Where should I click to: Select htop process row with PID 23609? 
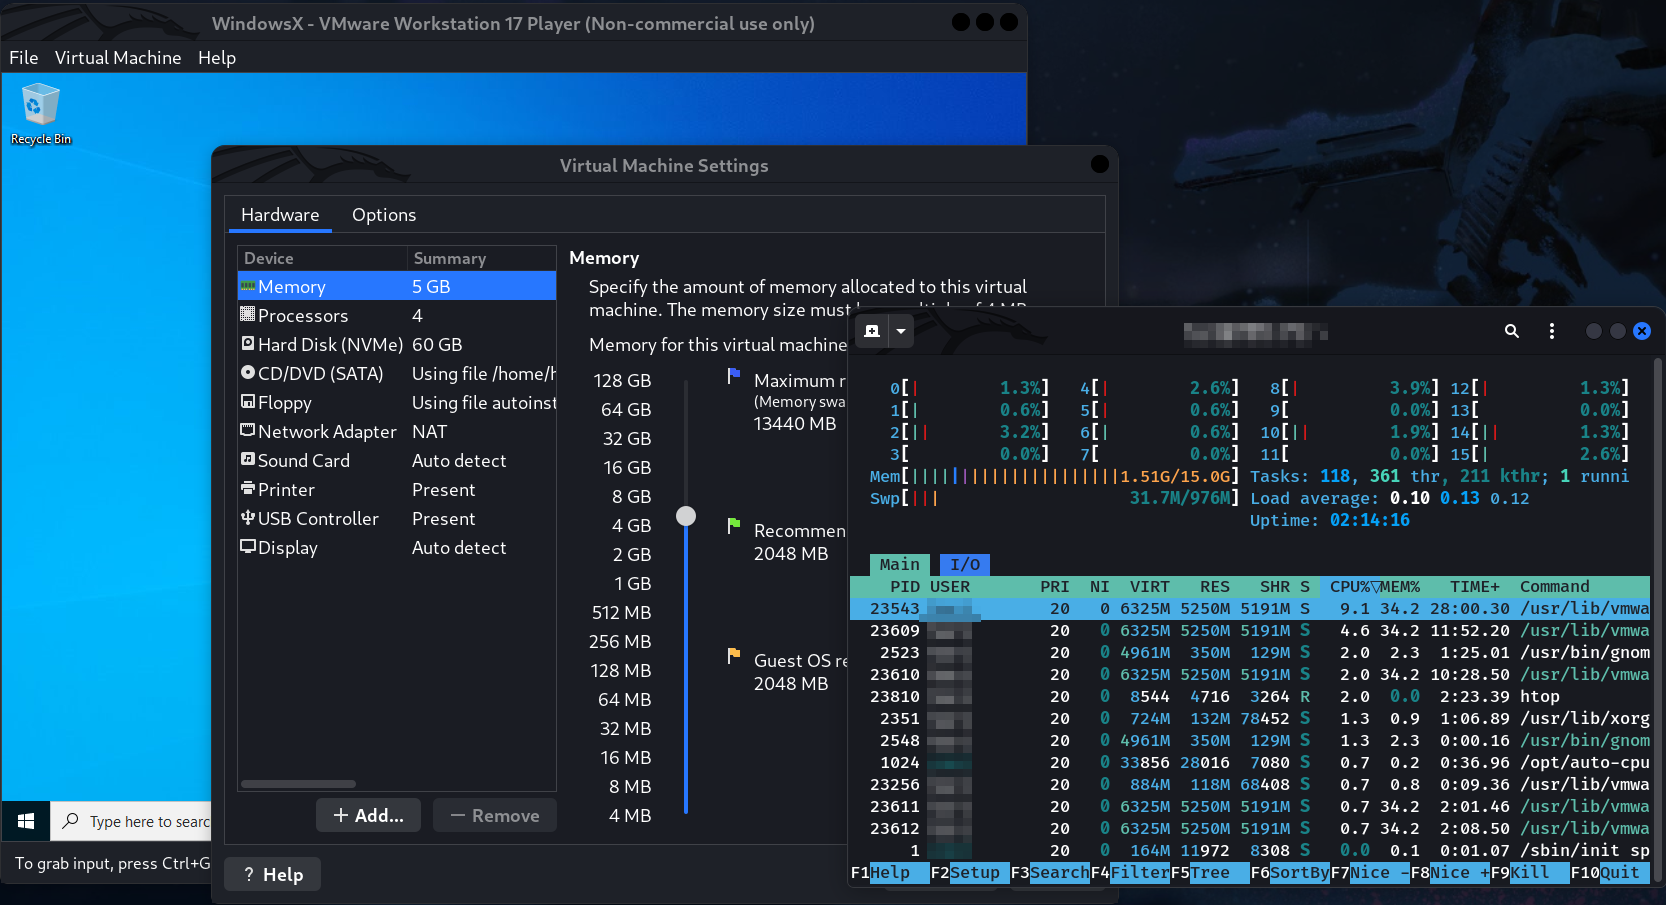click(x=1250, y=630)
